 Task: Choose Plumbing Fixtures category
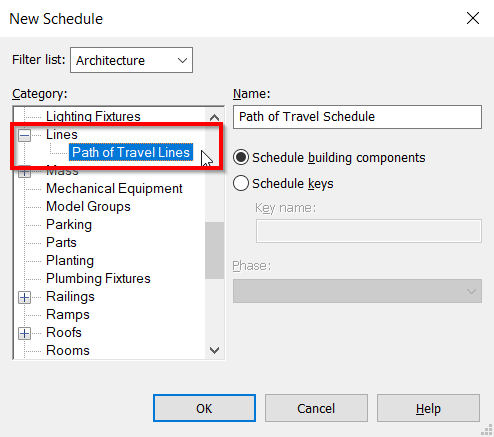click(98, 279)
